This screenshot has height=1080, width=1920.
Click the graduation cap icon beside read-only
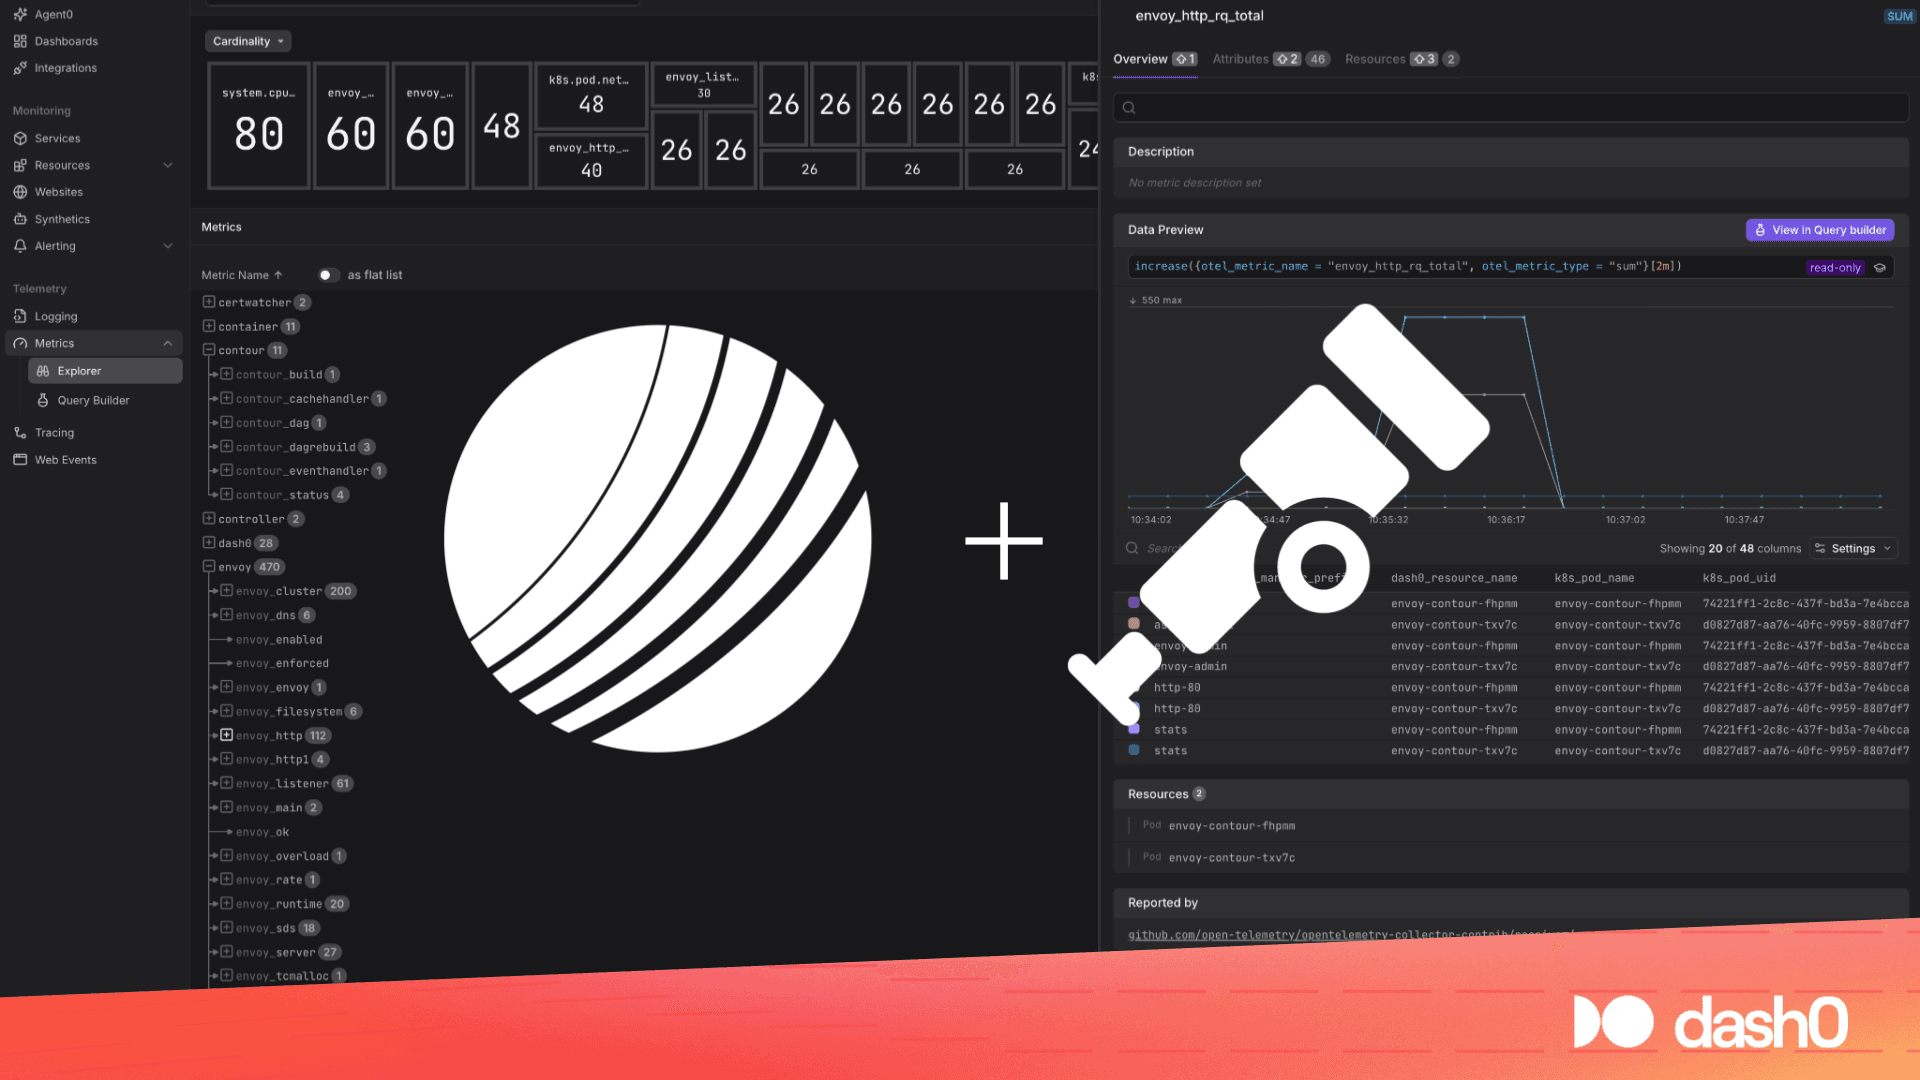point(1880,268)
